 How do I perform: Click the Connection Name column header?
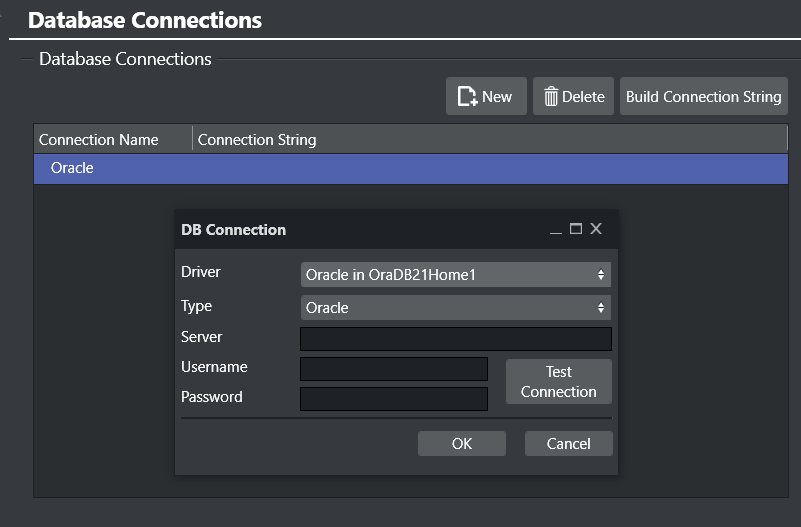[x=112, y=140]
